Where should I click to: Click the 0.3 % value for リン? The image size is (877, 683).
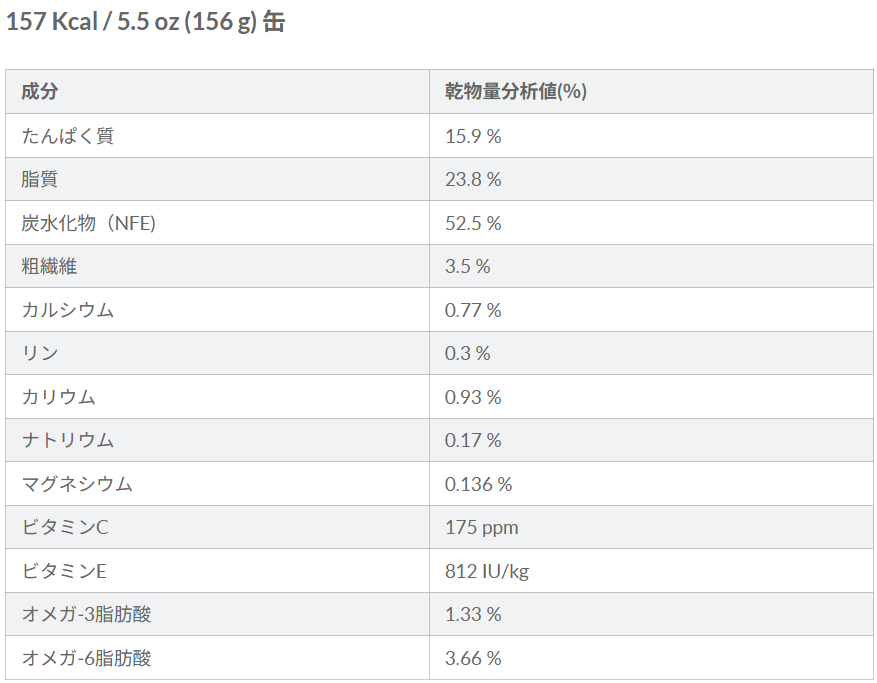pyautogui.click(x=467, y=353)
